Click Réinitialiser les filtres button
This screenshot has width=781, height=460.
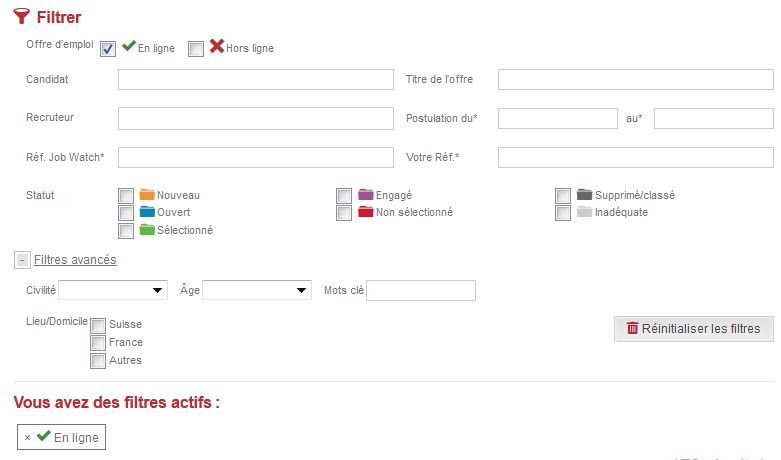(x=694, y=329)
